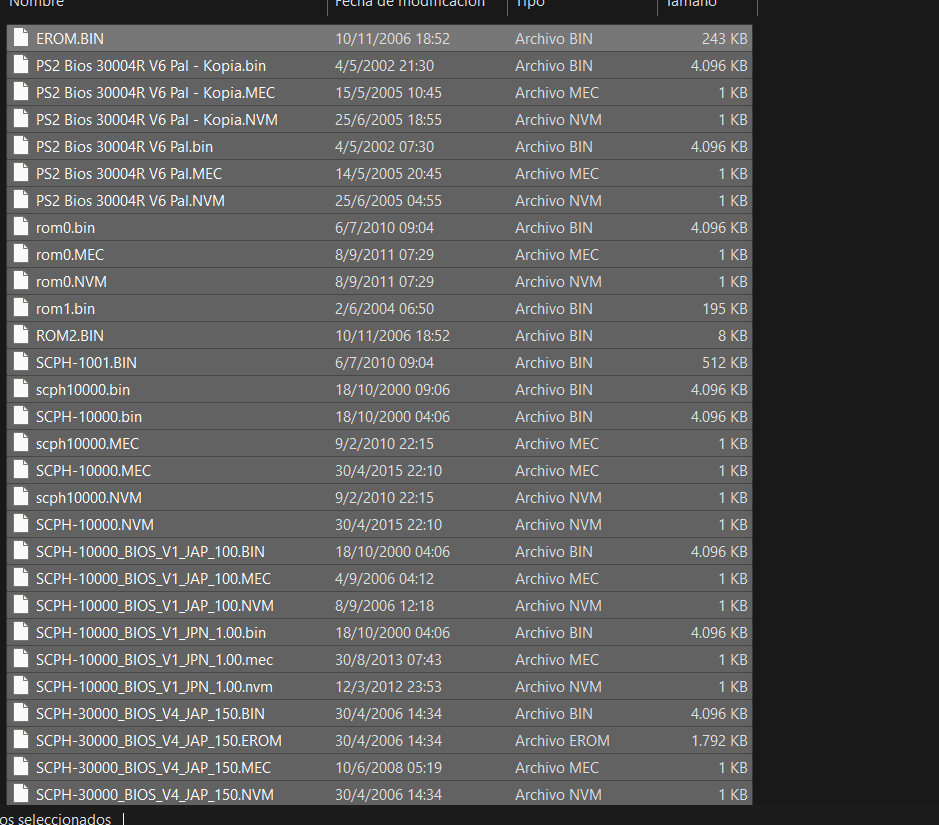Select SCPH-10000_BIOS_V1_JAP_100.NVM file name
Image resolution: width=939 pixels, height=825 pixels.
[x=155, y=606]
